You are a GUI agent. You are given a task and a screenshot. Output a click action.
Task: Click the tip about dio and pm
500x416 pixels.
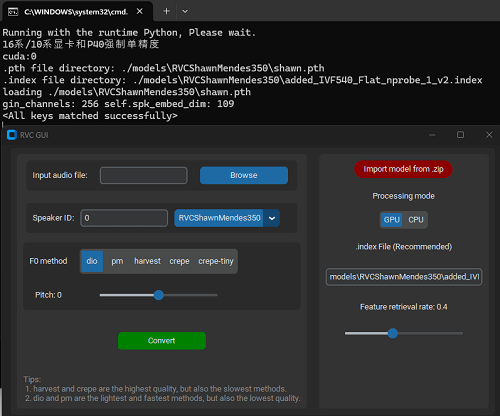(163, 398)
